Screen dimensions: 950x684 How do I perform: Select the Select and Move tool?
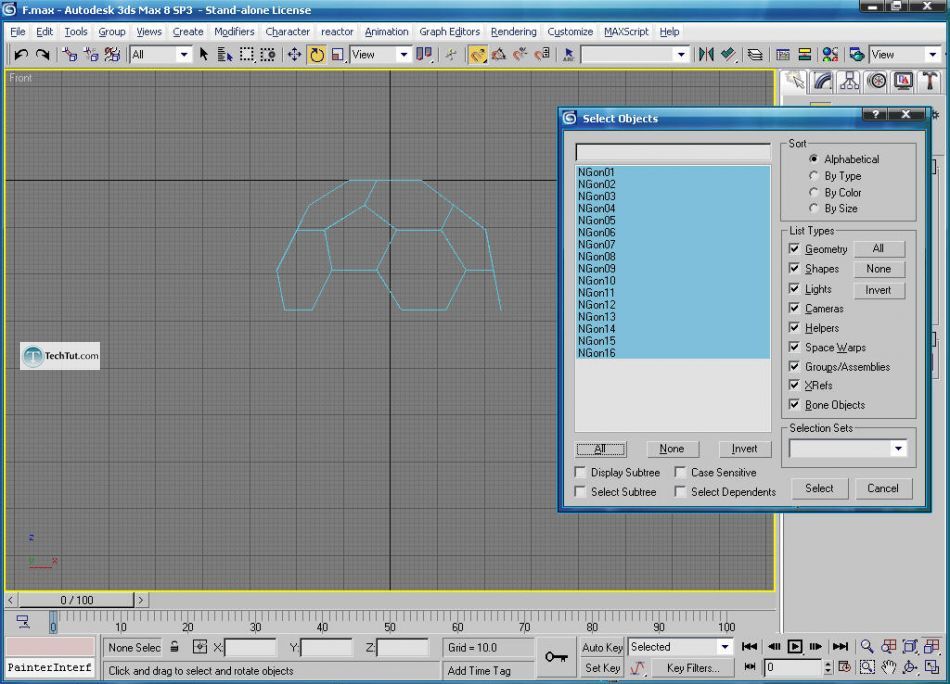tap(294, 55)
